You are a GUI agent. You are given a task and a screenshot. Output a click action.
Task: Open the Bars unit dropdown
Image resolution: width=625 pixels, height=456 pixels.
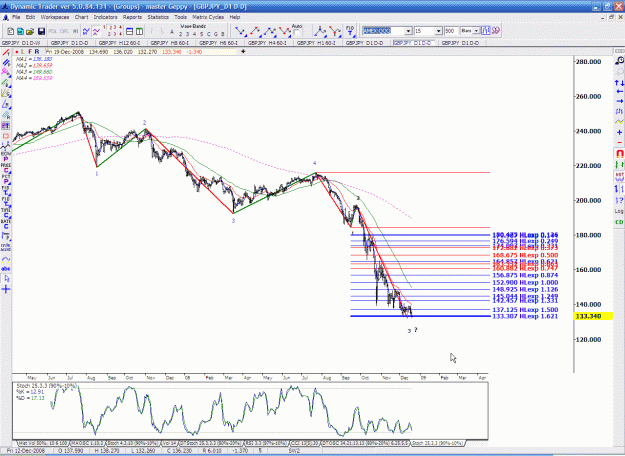(476, 31)
